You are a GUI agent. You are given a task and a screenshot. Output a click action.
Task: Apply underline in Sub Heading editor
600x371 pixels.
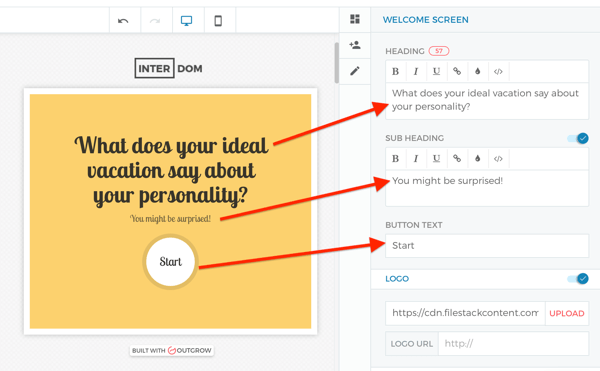pyautogui.click(x=436, y=159)
